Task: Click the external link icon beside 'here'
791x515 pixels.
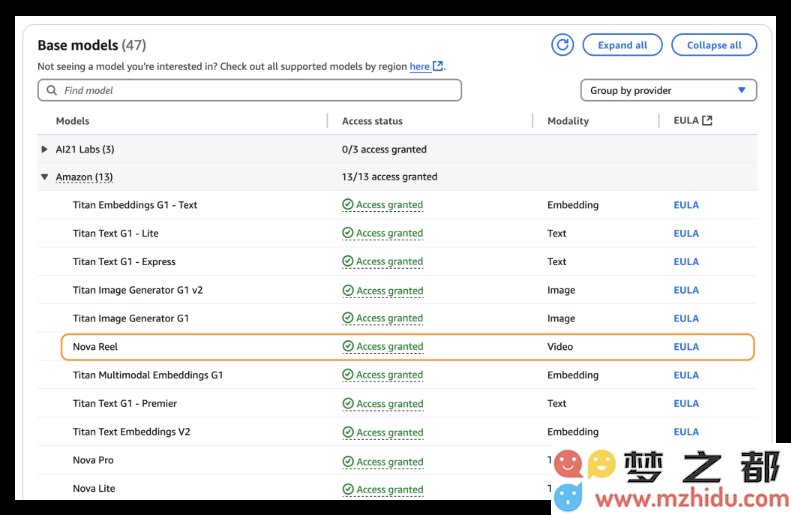Action: 438,66
